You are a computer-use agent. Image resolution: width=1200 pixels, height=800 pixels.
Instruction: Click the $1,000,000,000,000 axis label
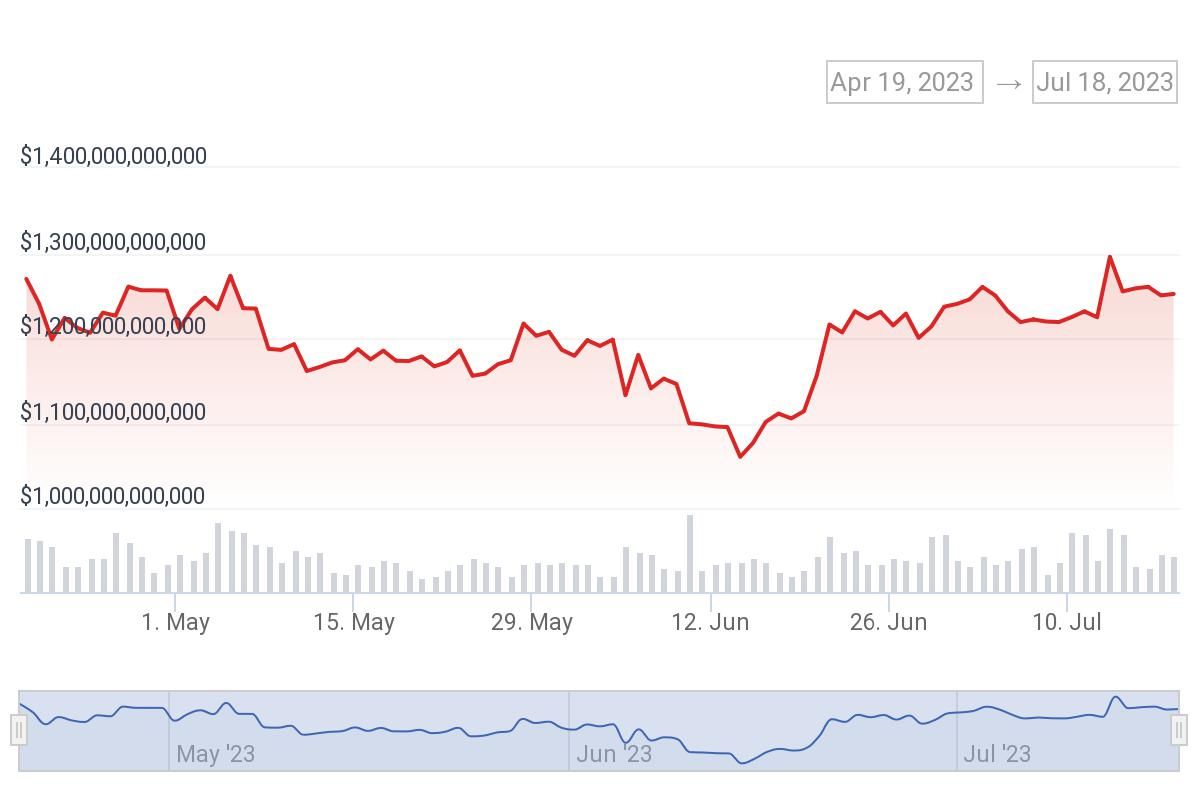(113, 496)
